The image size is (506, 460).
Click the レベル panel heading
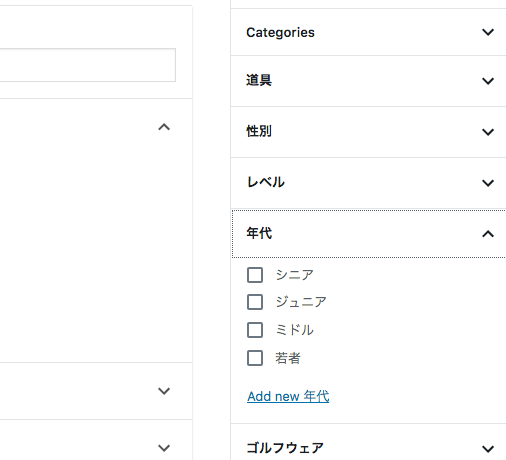pyautogui.click(x=266, y=182)
